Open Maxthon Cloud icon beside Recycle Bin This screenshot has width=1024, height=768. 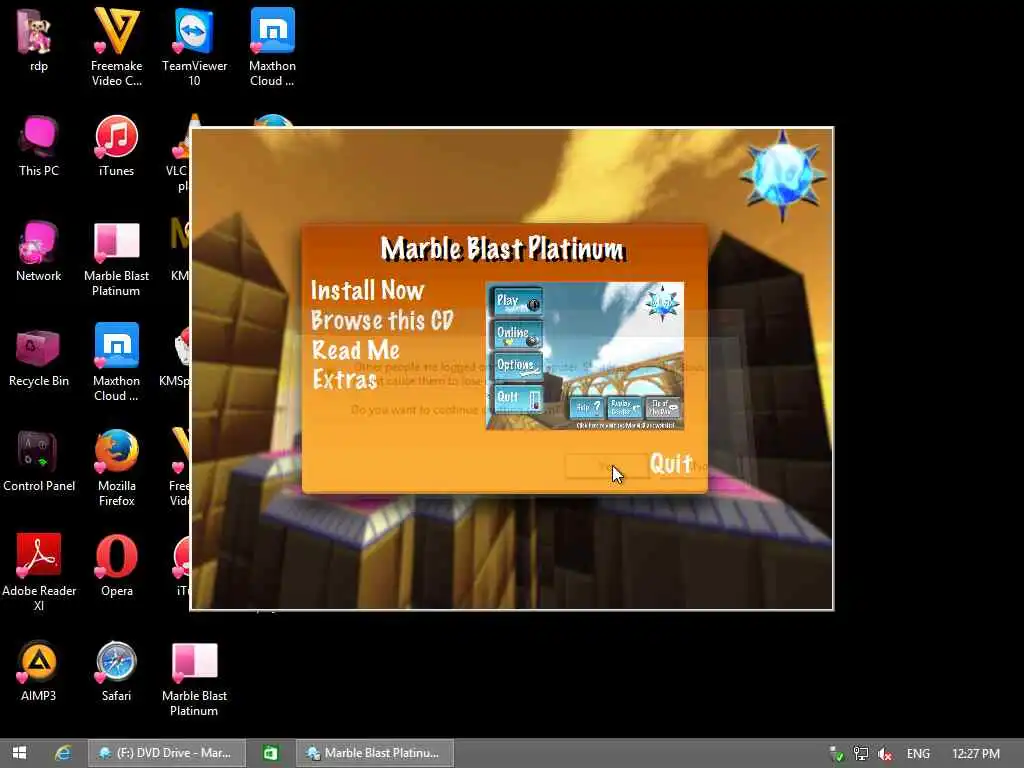[116, 362]
